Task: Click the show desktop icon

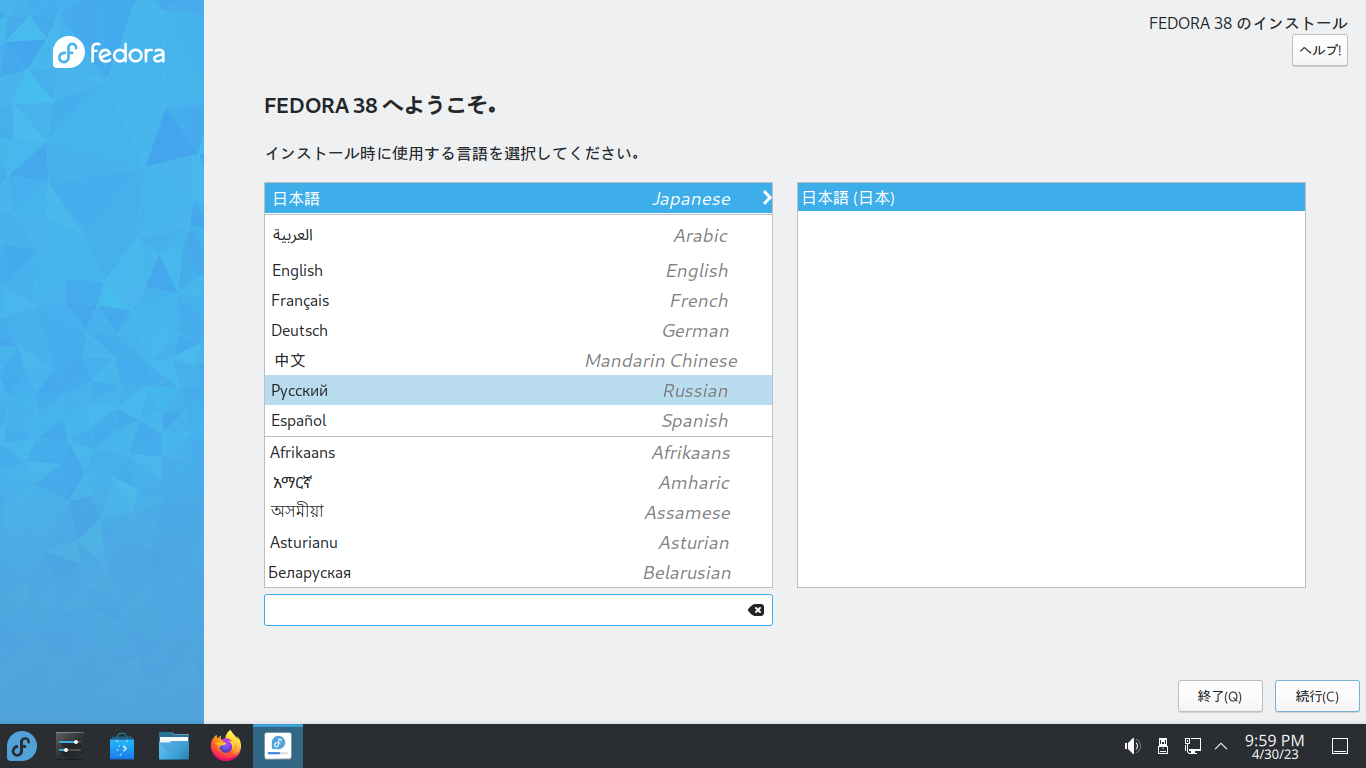Action: point(1340,746)
